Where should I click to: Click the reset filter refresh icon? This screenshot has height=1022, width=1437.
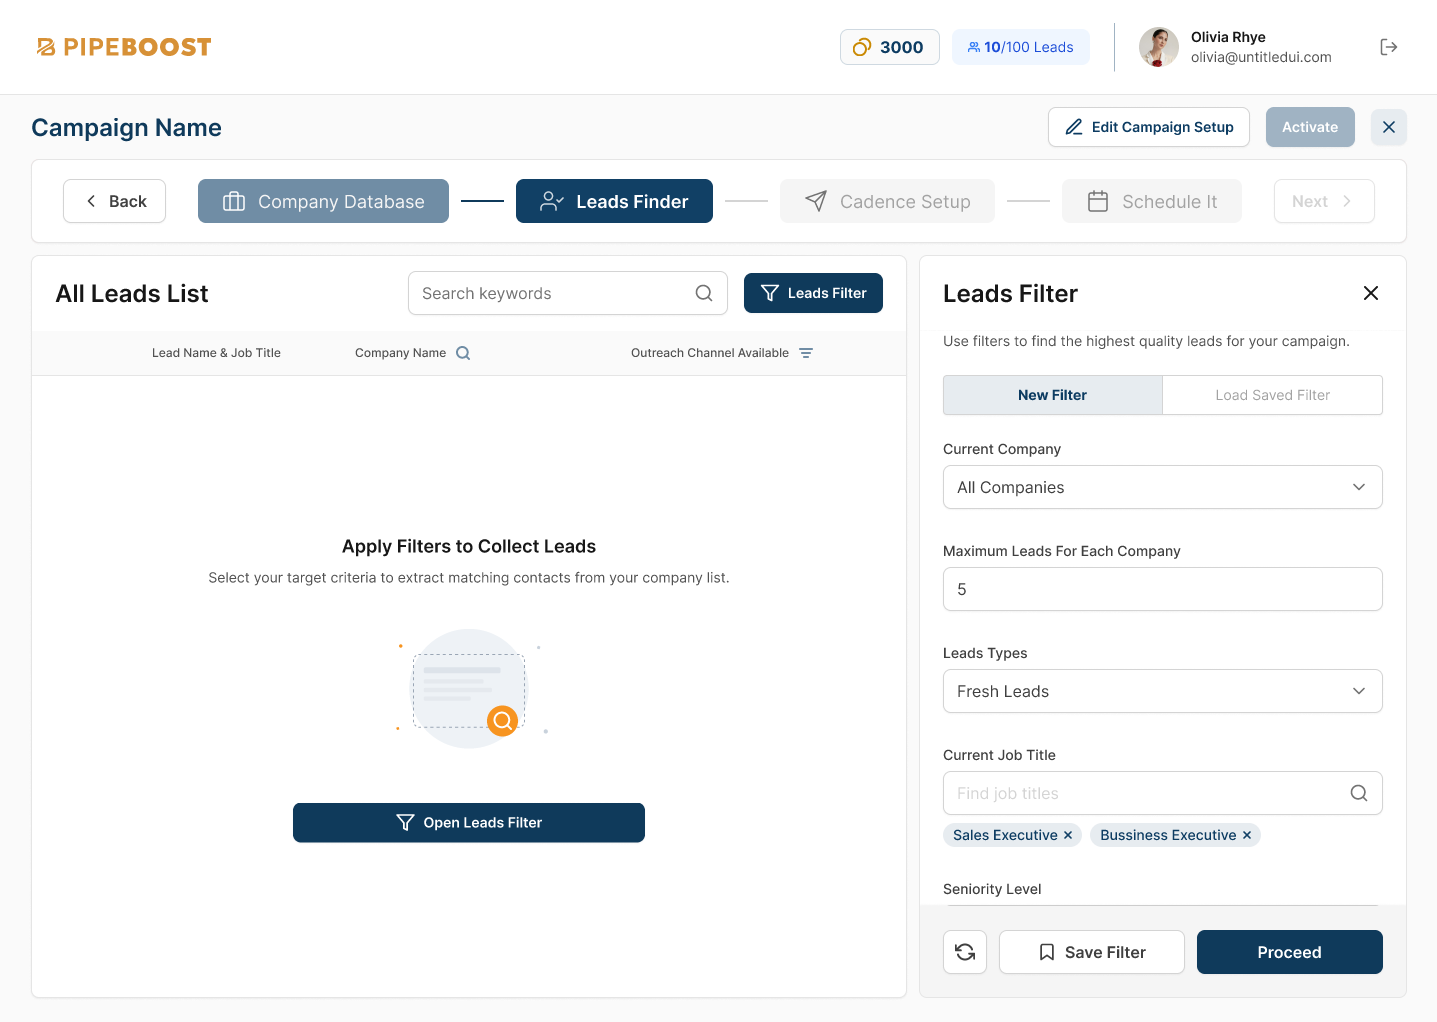coord(965,952)
